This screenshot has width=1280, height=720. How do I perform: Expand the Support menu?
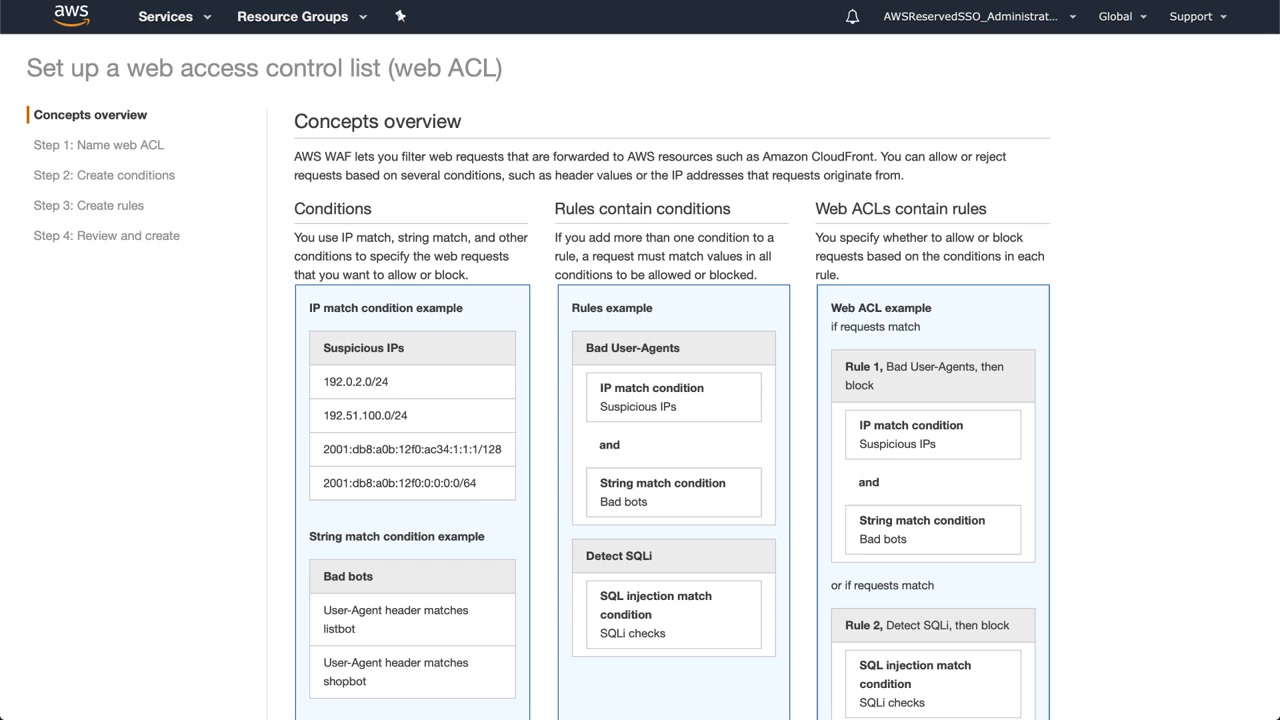(1197, 17)
